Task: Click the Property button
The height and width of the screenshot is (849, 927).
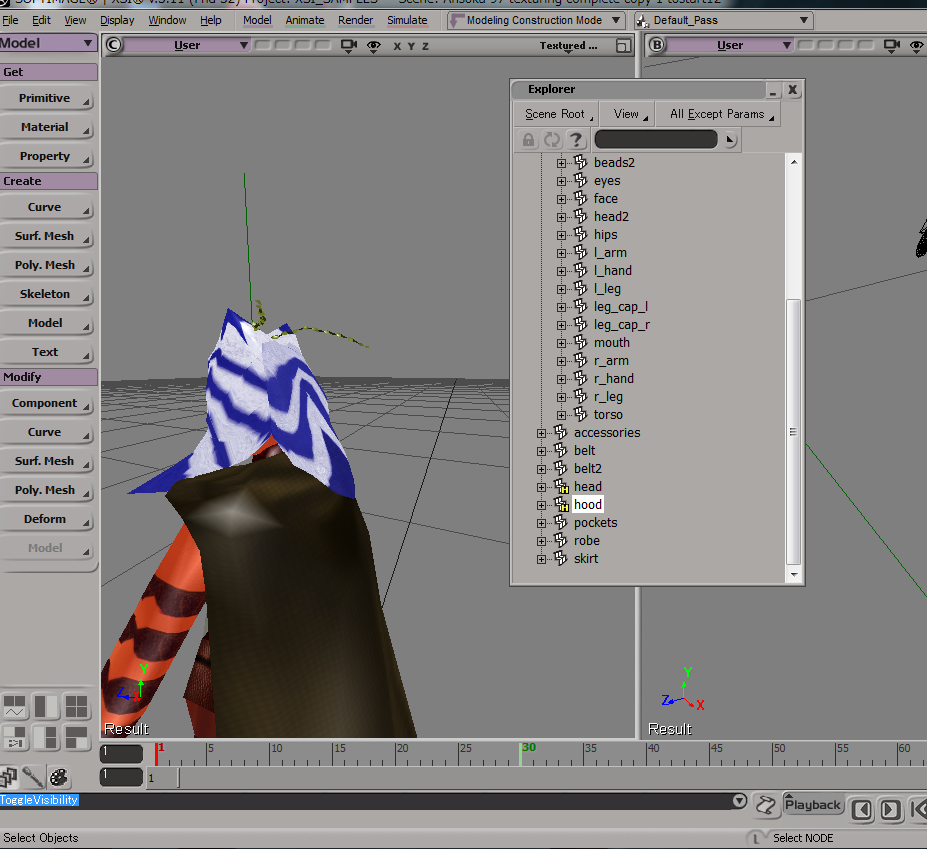Action: point(47,156)
